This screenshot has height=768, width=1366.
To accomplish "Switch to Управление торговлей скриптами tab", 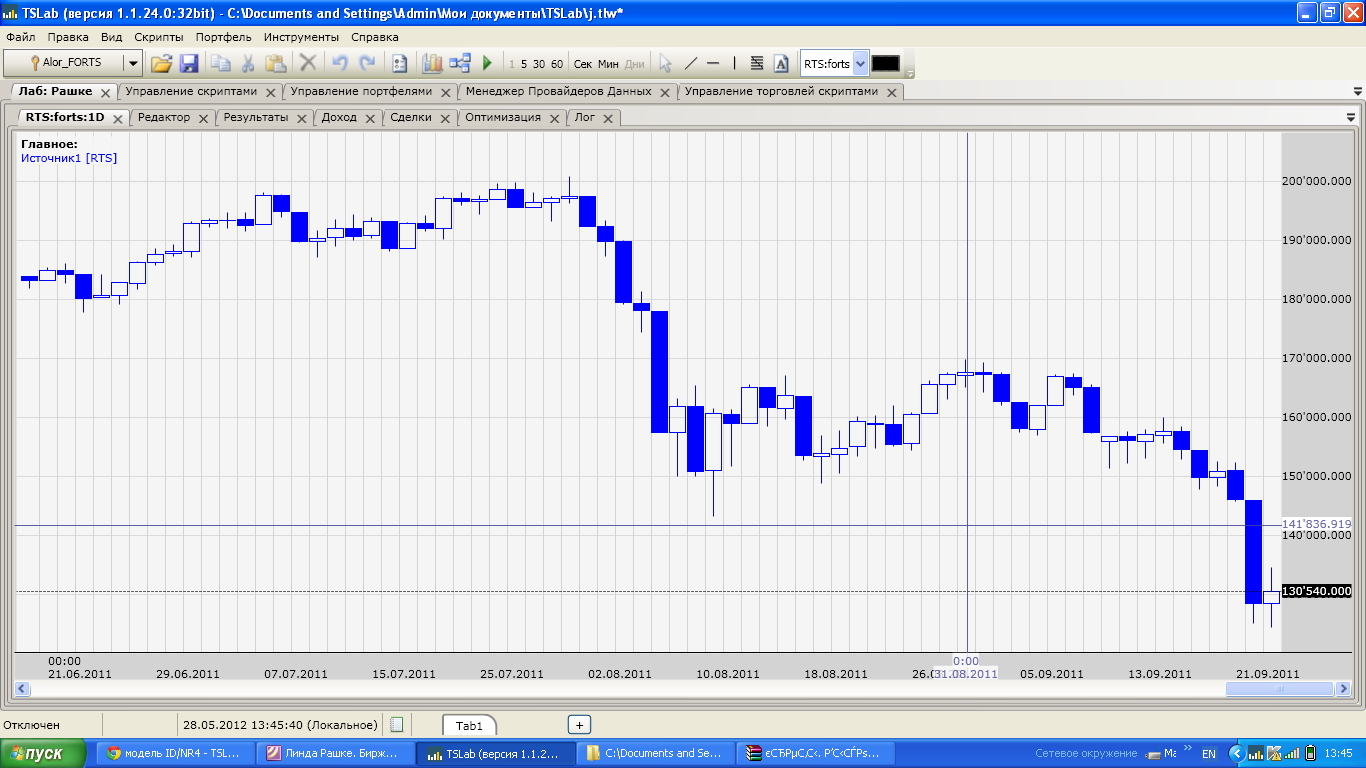I will click(x=781, y=91).
